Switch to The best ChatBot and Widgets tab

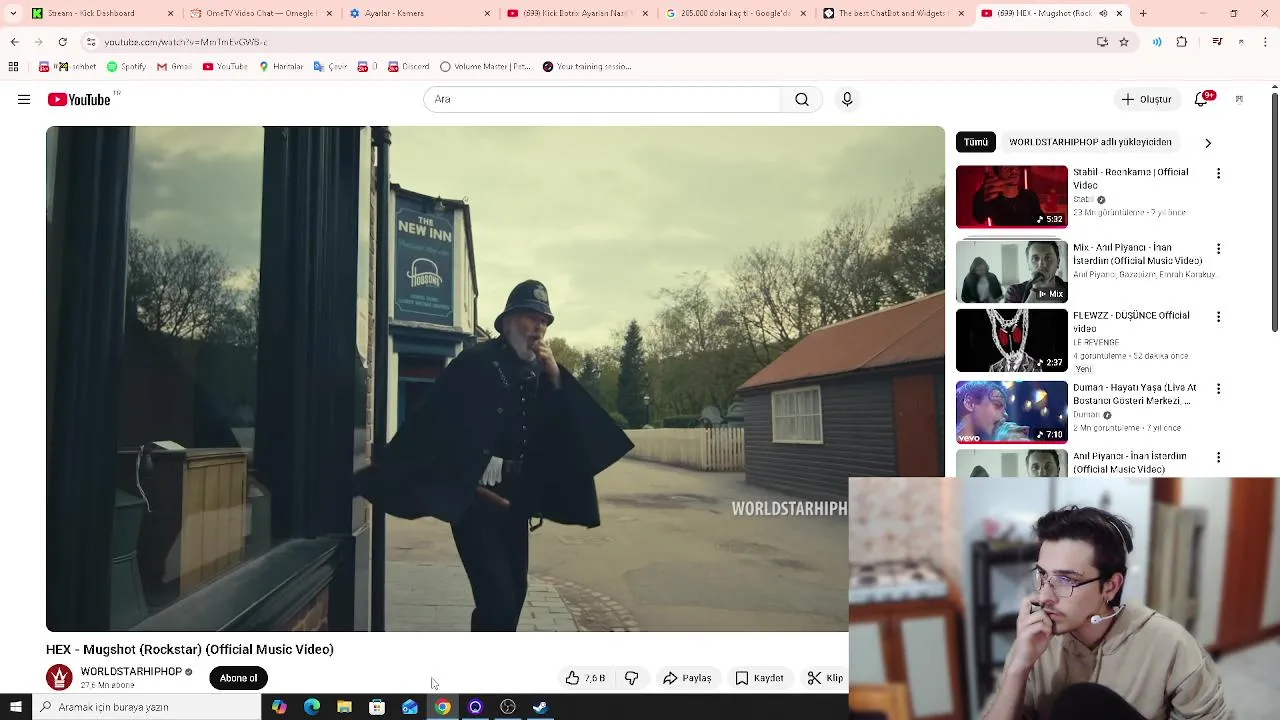(894, 13)
